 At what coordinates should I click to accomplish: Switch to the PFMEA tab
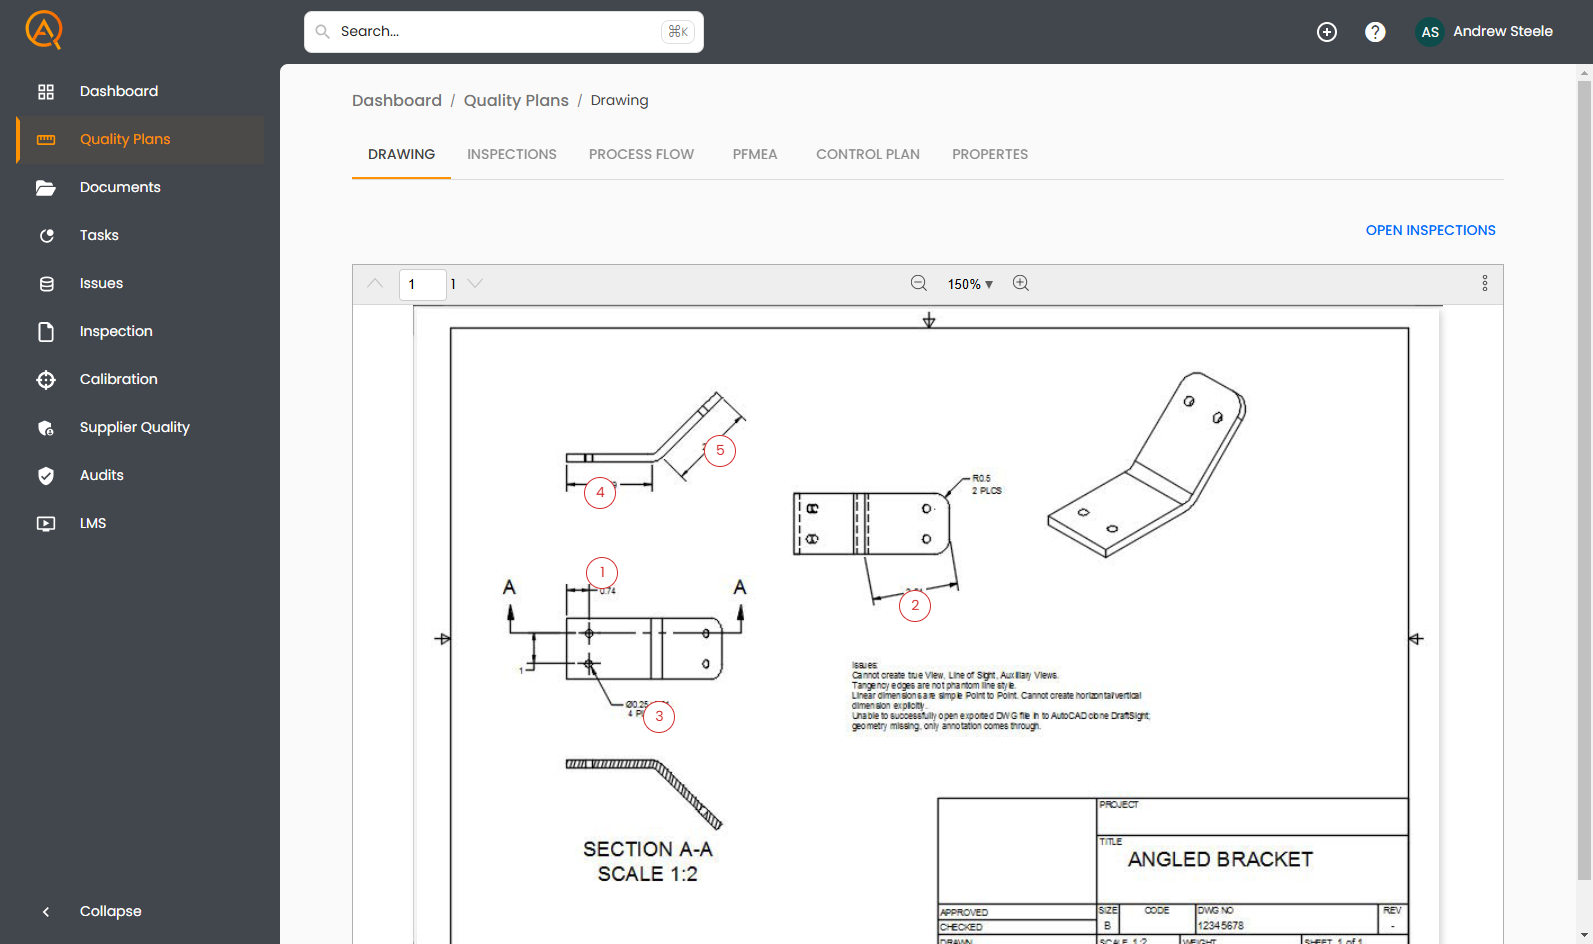pyautogui.click(x=755, y=154)
